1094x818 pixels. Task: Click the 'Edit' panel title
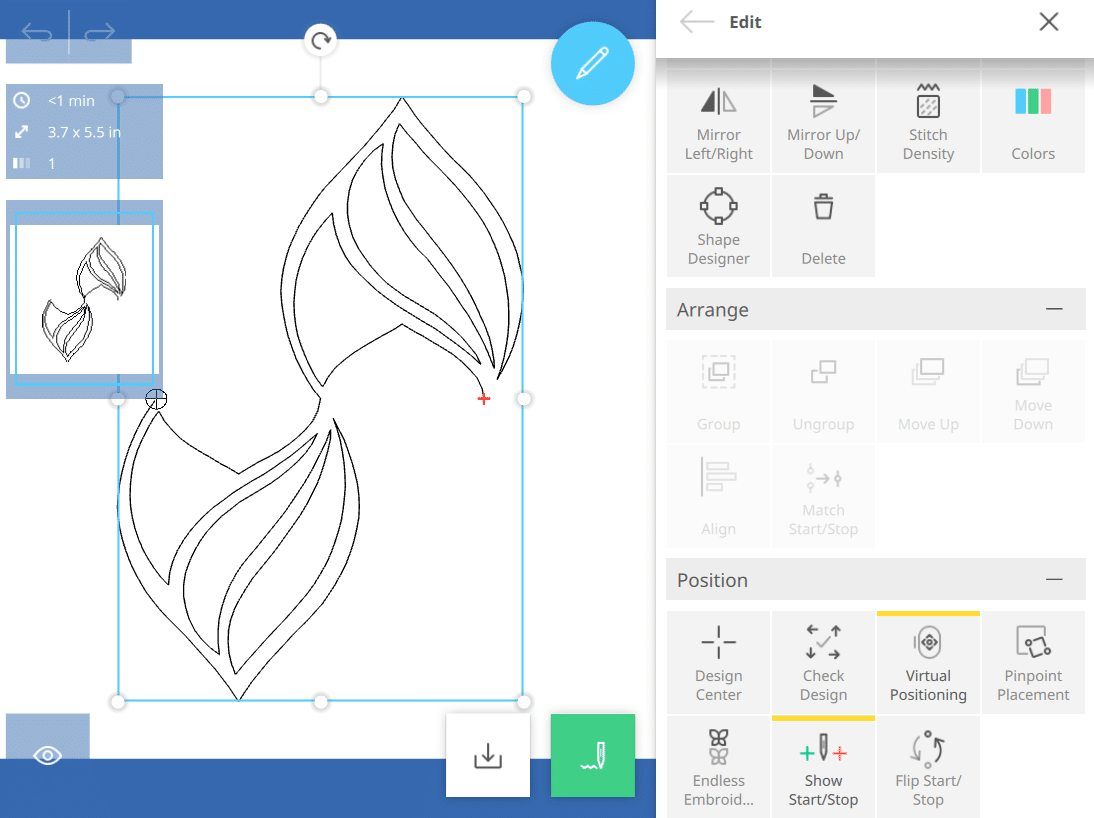point(745,22)
